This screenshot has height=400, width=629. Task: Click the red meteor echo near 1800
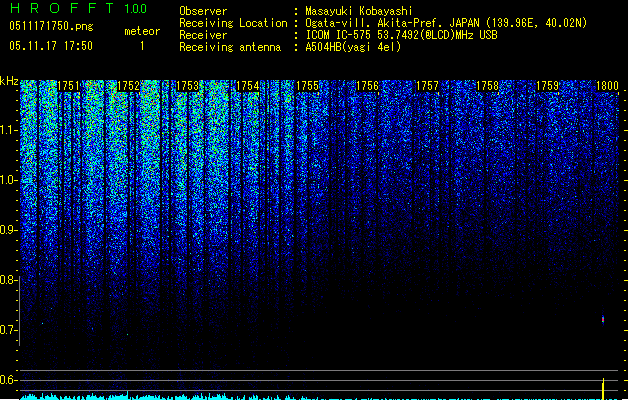pyautogui.click(x=603, y=319)
